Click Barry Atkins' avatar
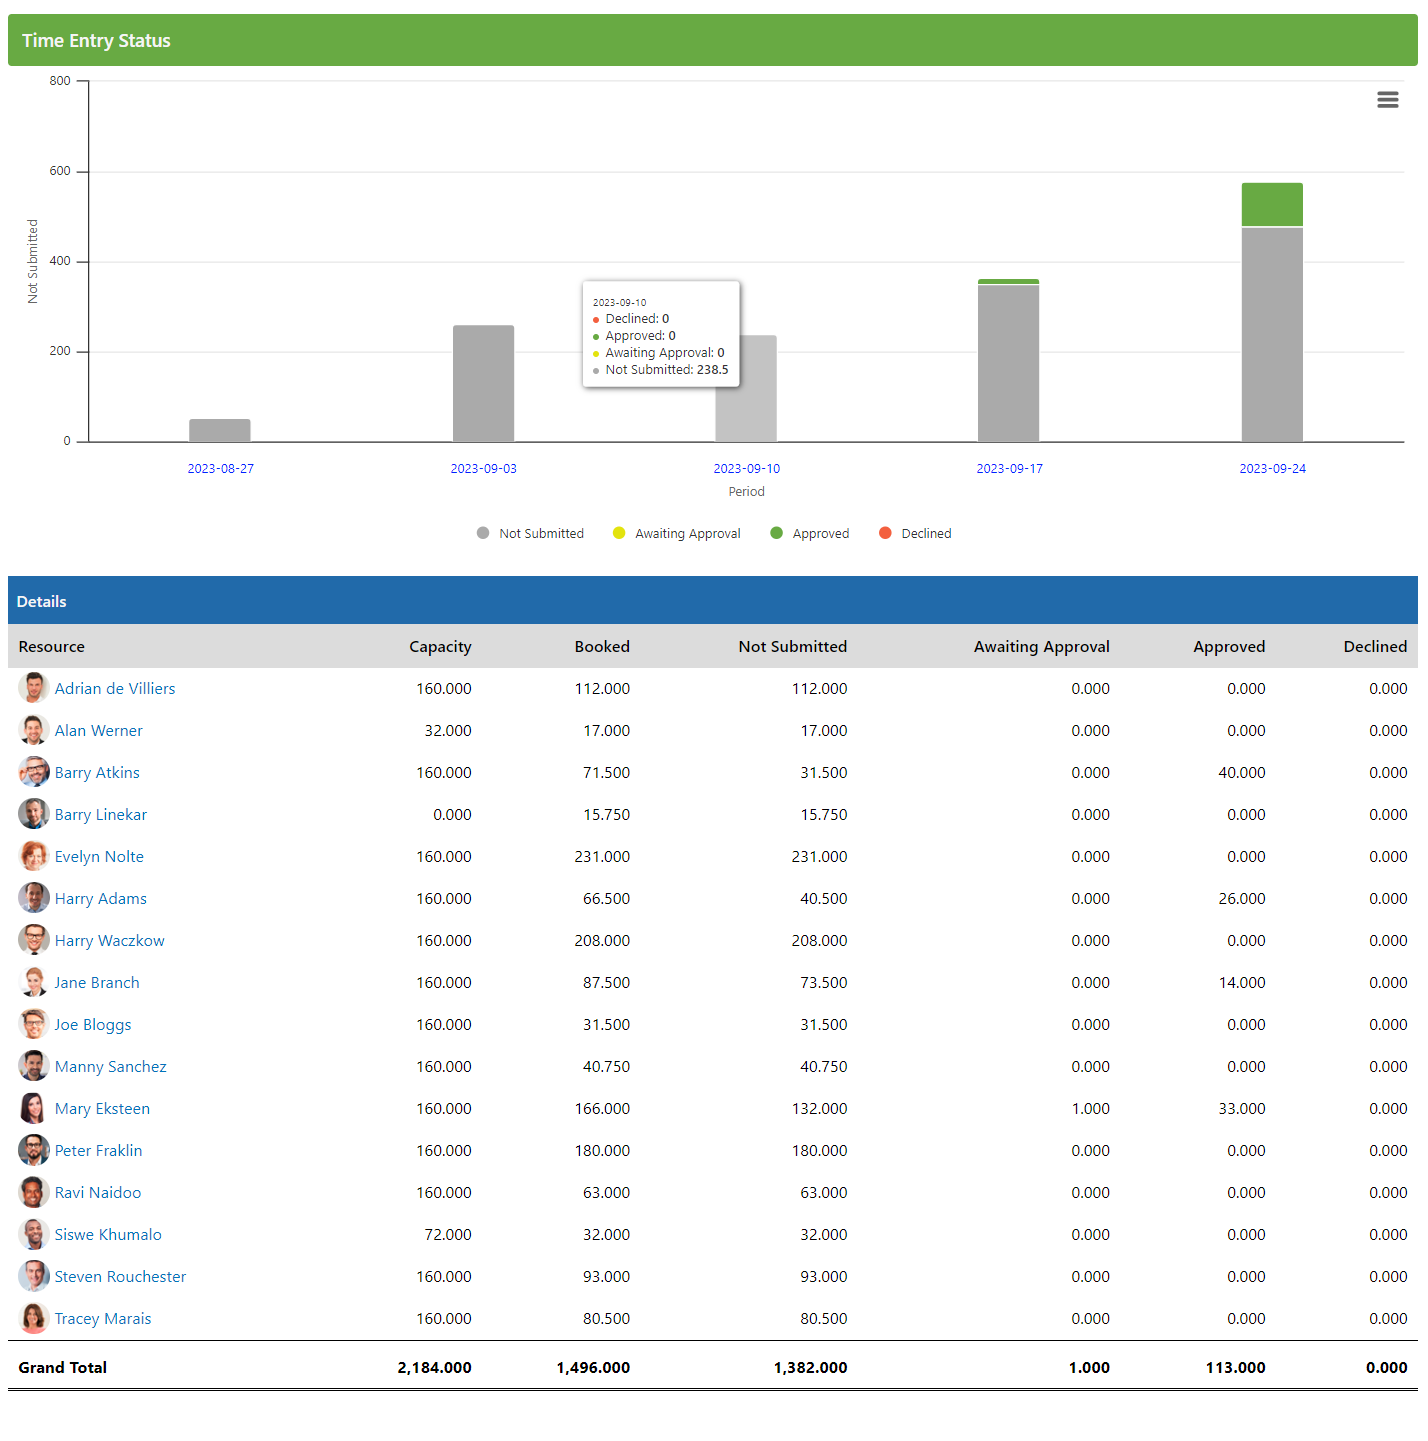This screenshot has height=1441, width=1428. 33,772
